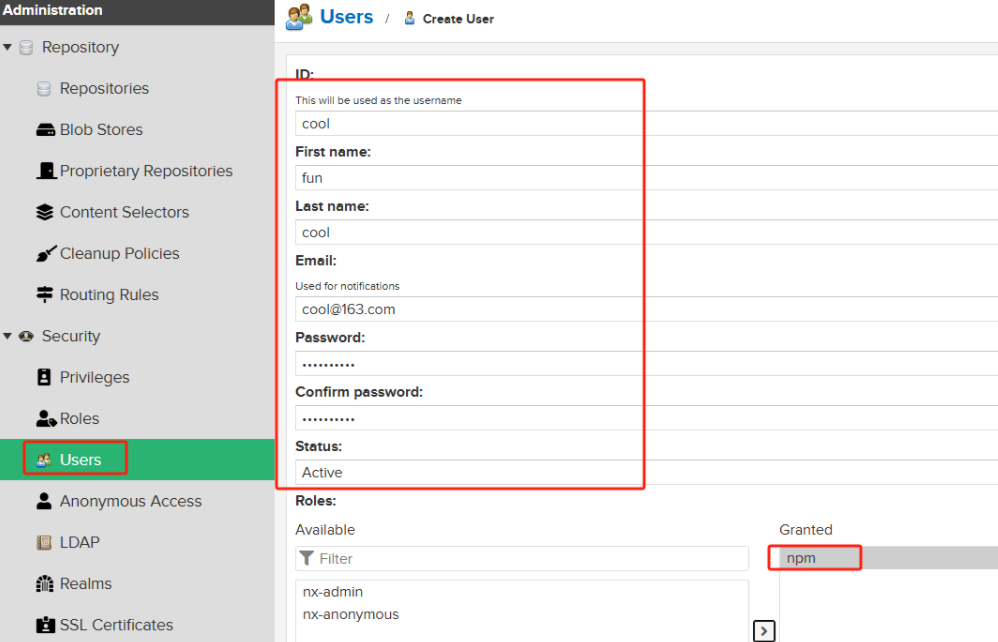Click the Users breadcrumb link
This screenshot has width=998, height=642.
click(x=346, y=17)
